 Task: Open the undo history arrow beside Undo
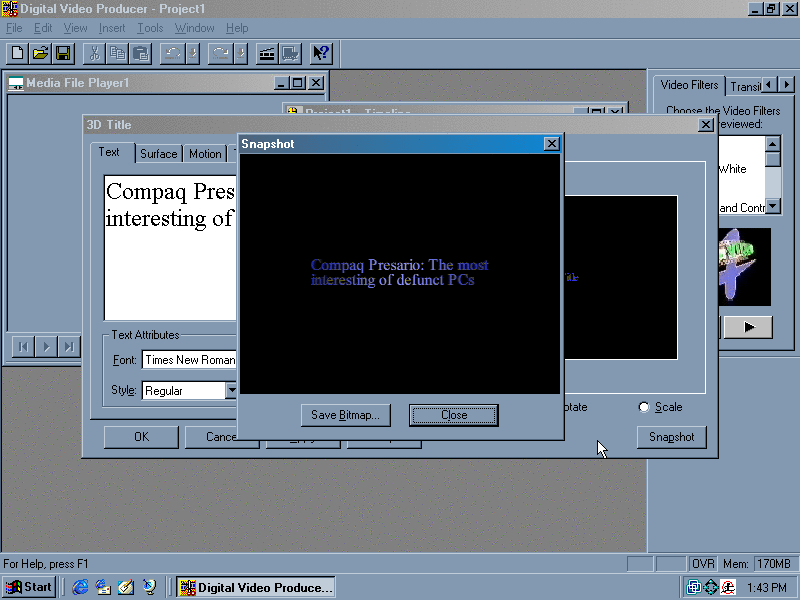tap(193, 53)
